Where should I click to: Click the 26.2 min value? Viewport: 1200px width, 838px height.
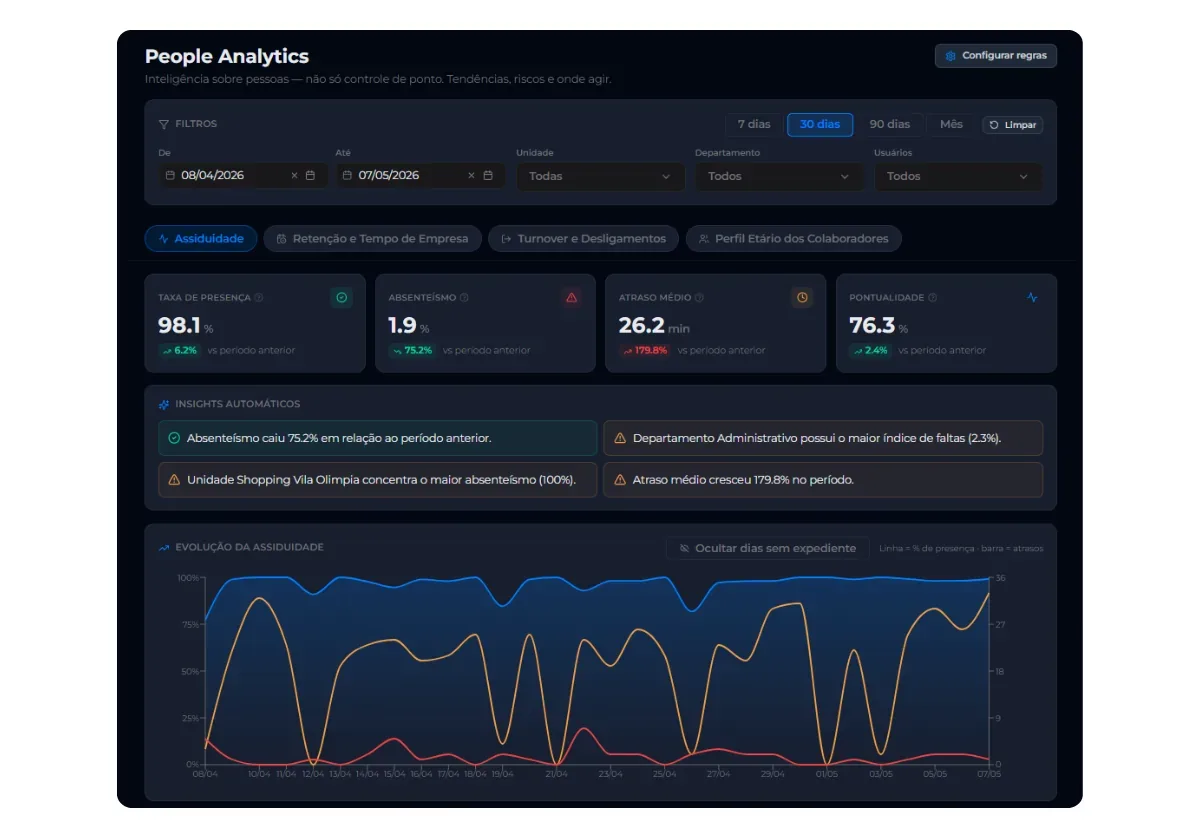[641, 325]
